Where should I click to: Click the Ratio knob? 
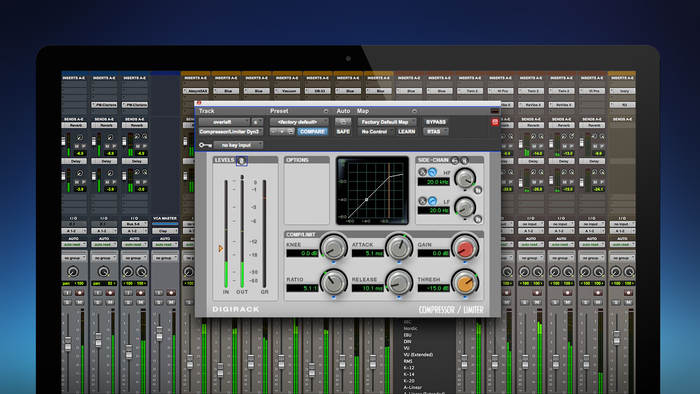click(x=333, y=282)
